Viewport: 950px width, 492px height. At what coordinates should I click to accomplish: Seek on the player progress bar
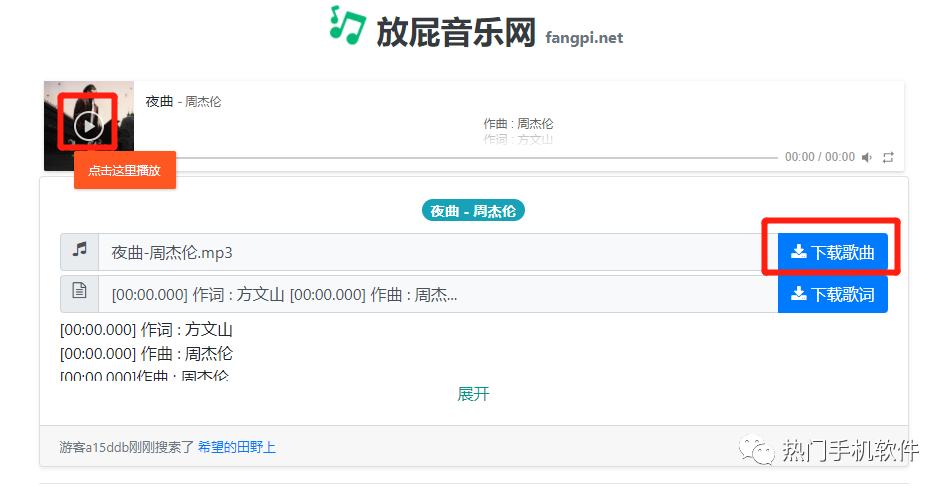point(476,158)
